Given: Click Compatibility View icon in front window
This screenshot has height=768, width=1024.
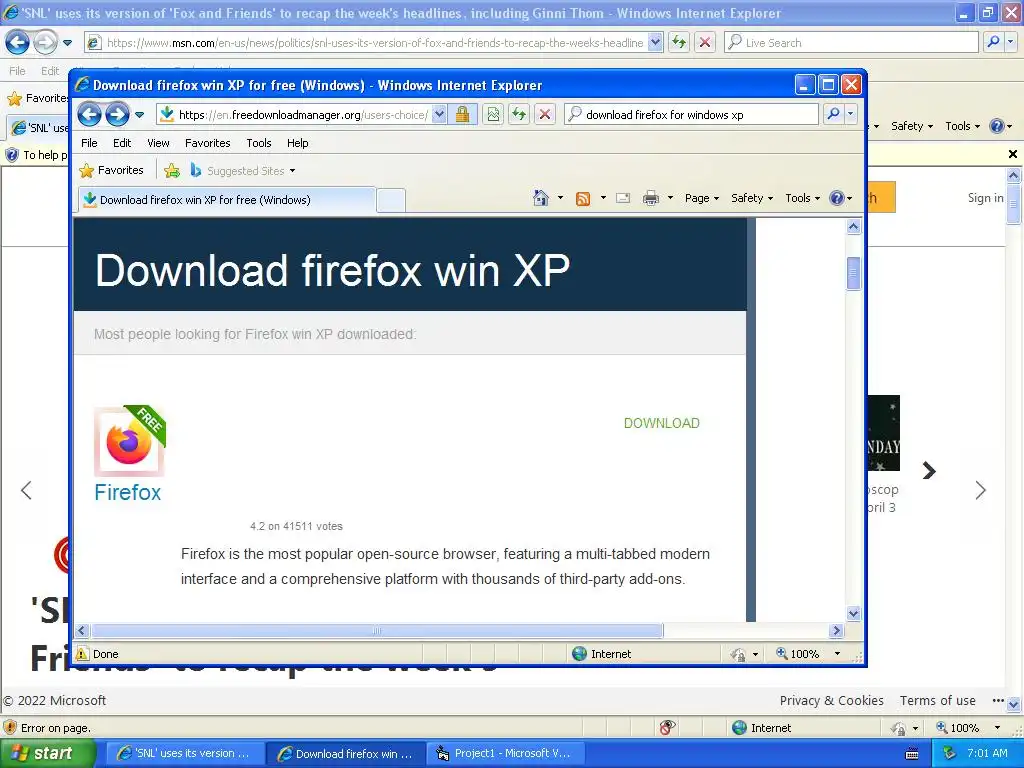Looking at the screenshot, I should point(493,115).
